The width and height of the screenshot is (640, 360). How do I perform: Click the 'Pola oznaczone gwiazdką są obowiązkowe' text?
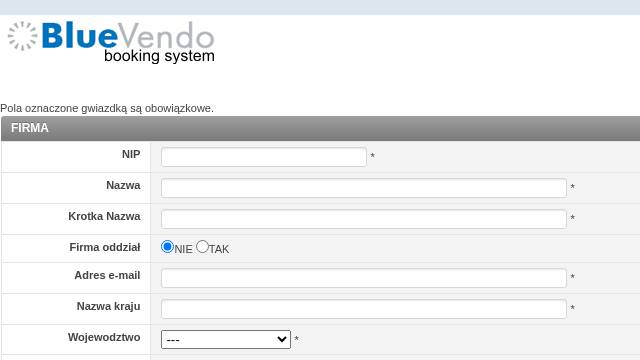(x=107, y=108)
